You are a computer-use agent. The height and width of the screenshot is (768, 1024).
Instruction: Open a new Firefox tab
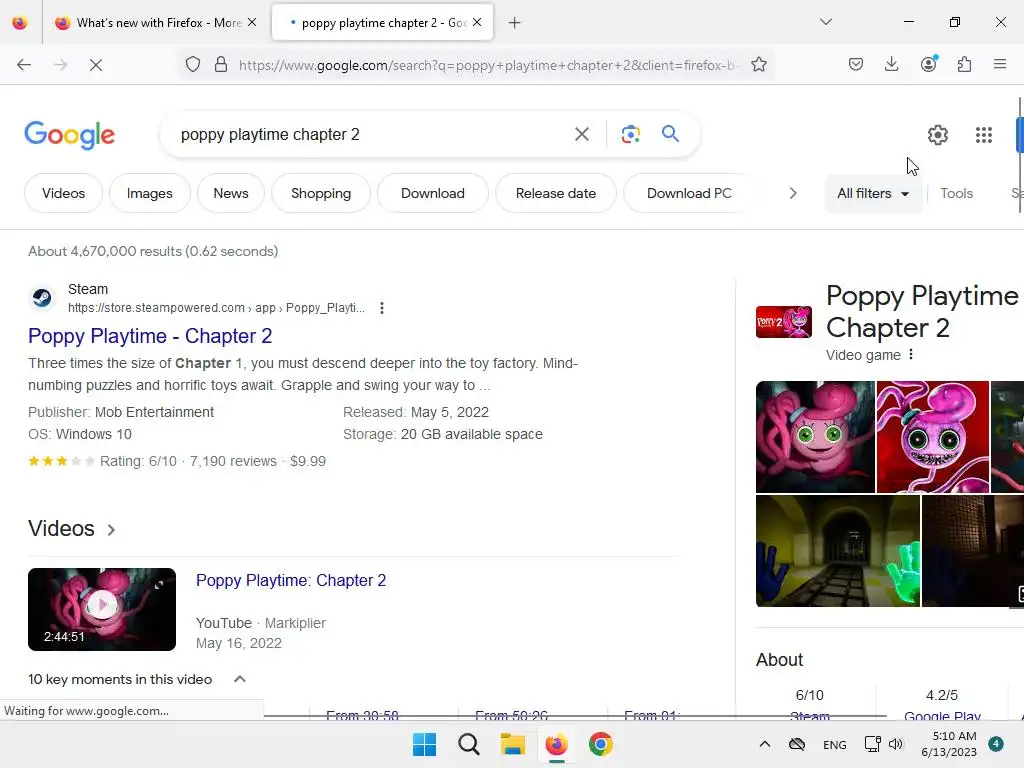click(514, 23)
